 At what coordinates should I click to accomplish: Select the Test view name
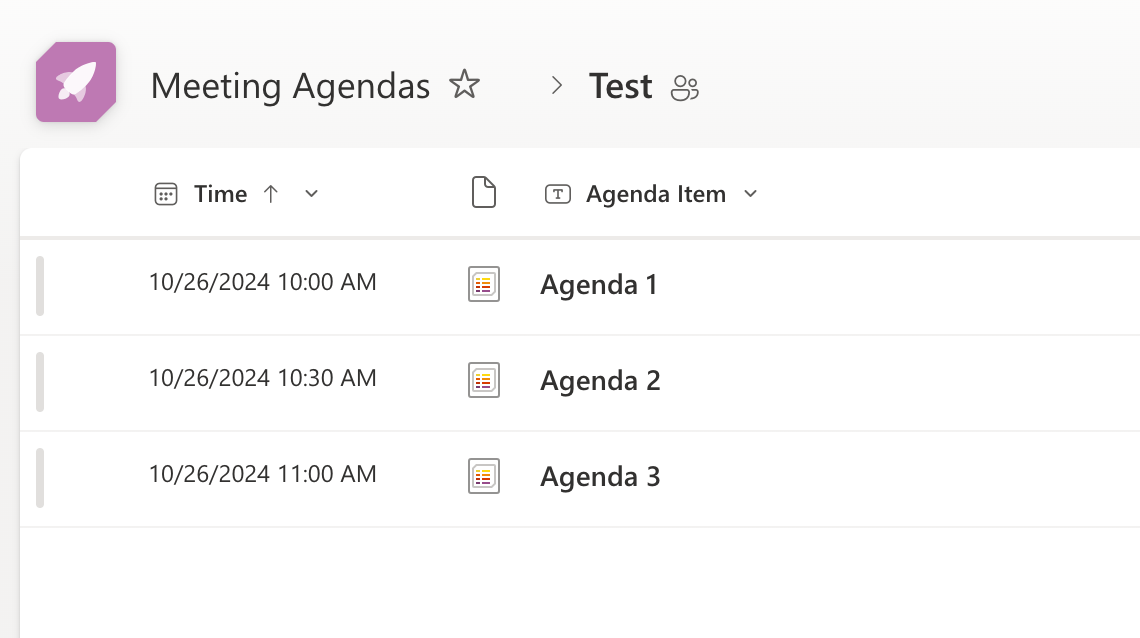click(x=620, y=86)
